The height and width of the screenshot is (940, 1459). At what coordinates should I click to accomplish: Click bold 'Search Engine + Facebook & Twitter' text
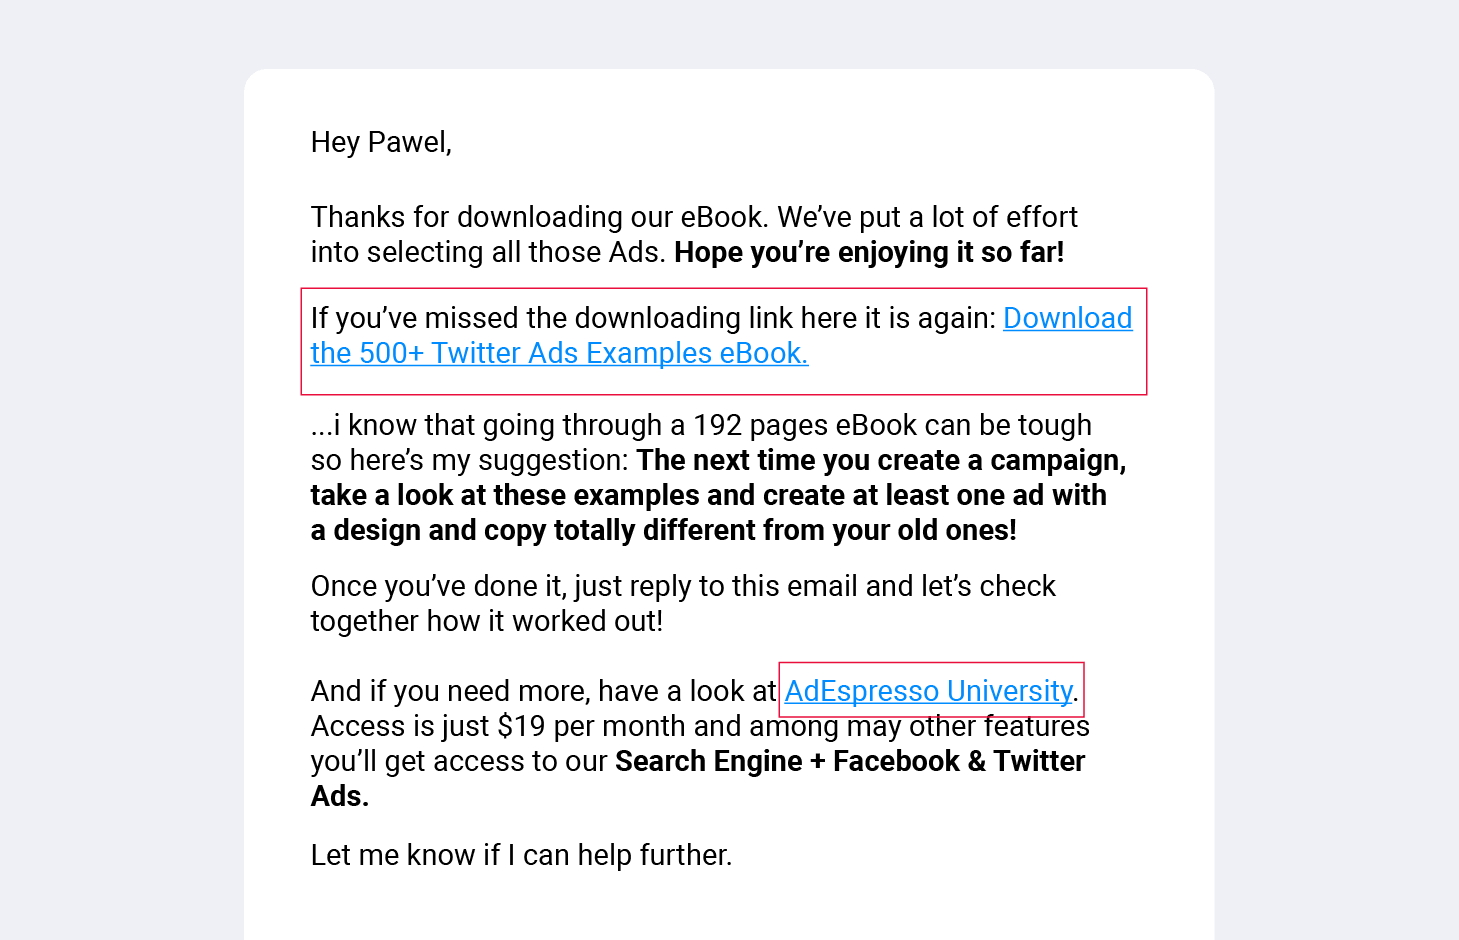(850, 761)
